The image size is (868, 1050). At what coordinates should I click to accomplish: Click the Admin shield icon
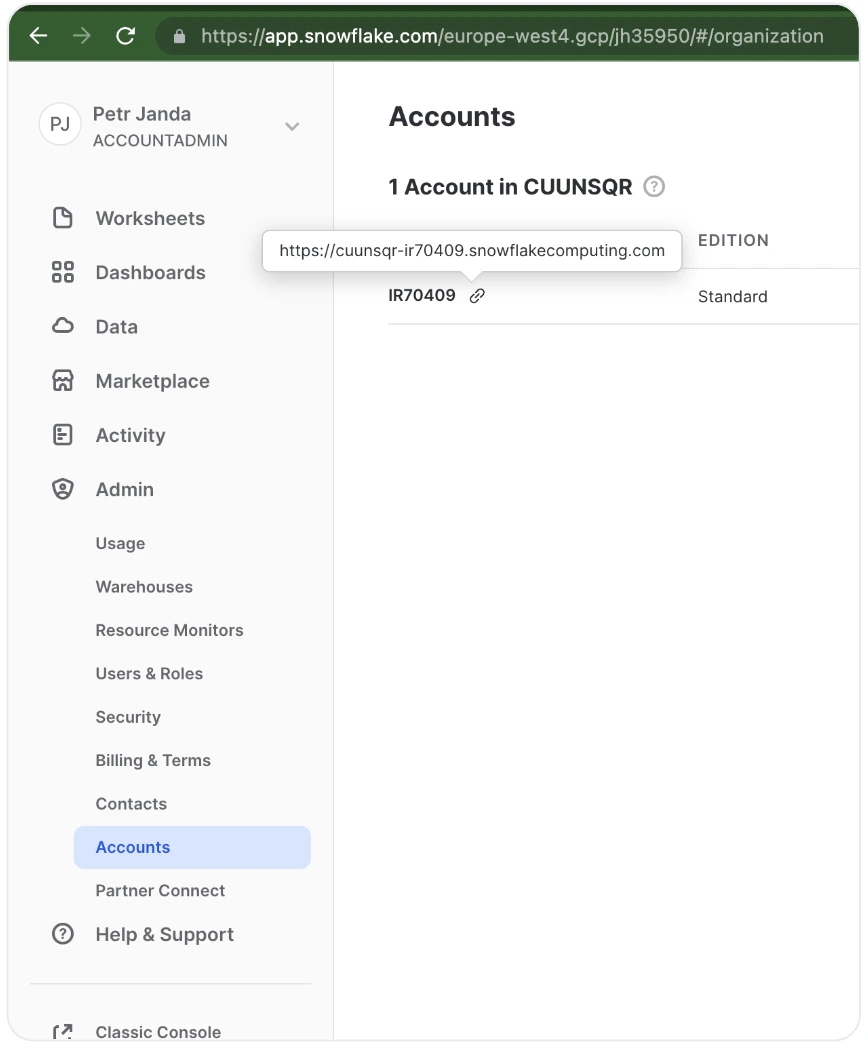pyautogui.click(x=62, y=489)
